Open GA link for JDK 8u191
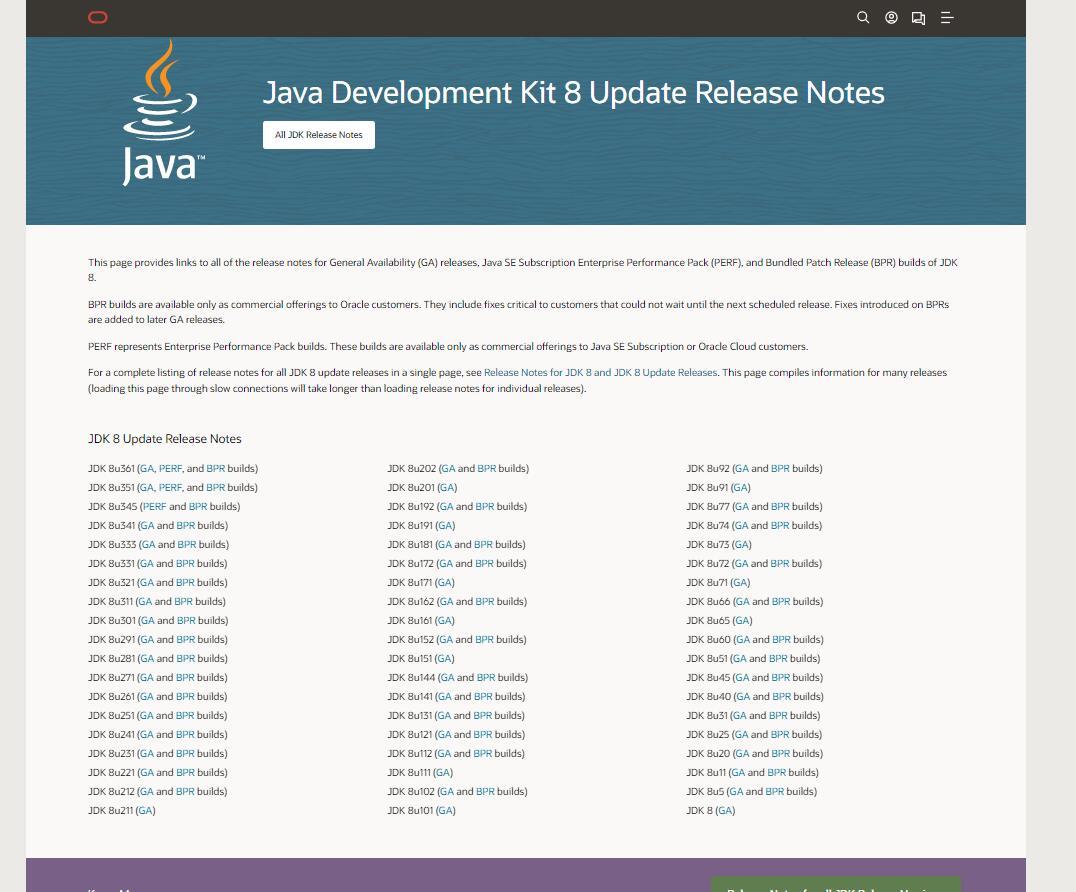The height and width of the screenshot is (892, 1076). (x=445, y=526)
